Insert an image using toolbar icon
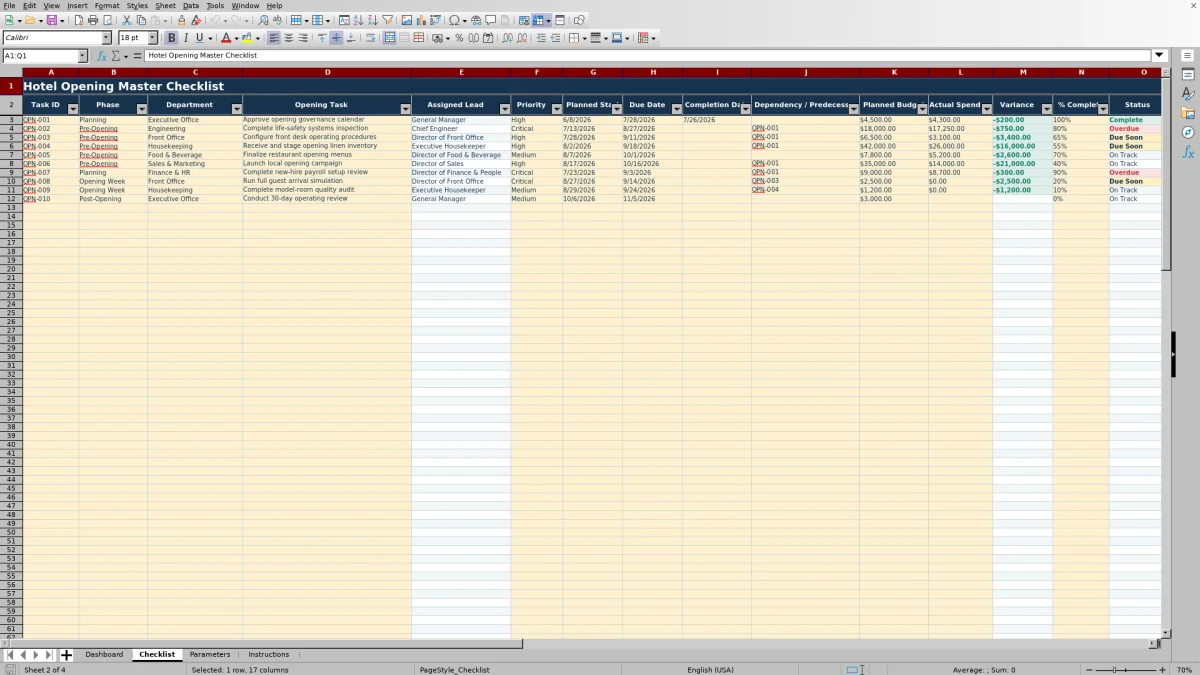1200x675 pixels. click(406, 20)
